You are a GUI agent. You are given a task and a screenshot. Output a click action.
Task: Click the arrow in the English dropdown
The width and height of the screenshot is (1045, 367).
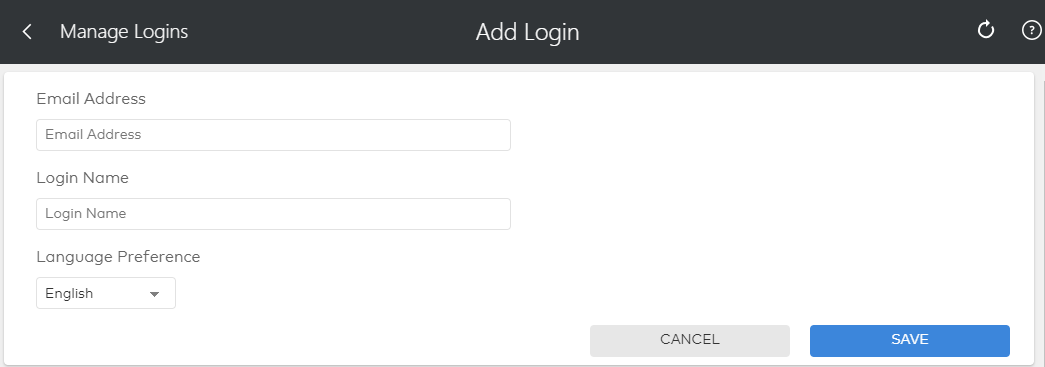tap(155, 294)
